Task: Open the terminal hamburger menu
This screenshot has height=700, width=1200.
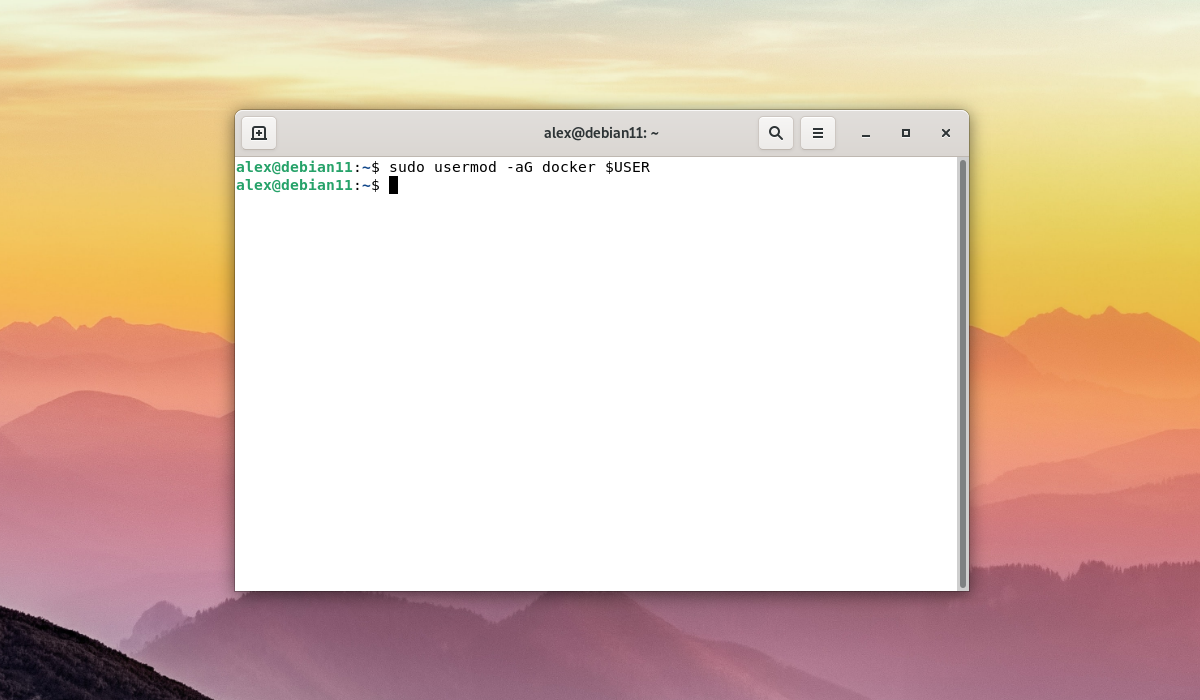Action: tap(817, 133)
